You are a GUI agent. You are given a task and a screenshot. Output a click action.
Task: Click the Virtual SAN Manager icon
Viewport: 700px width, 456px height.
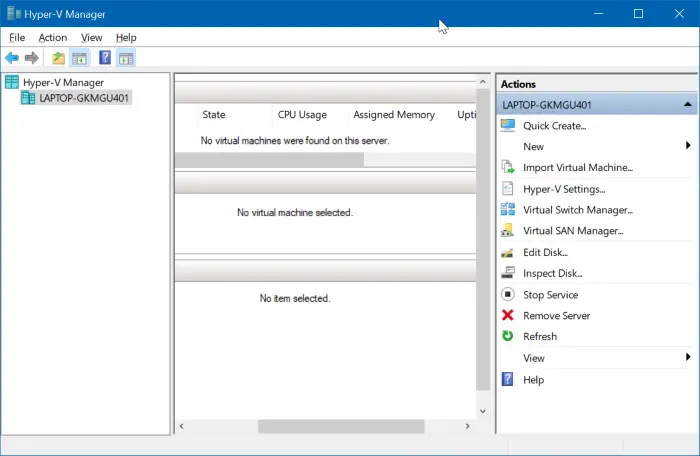(508, 230)
